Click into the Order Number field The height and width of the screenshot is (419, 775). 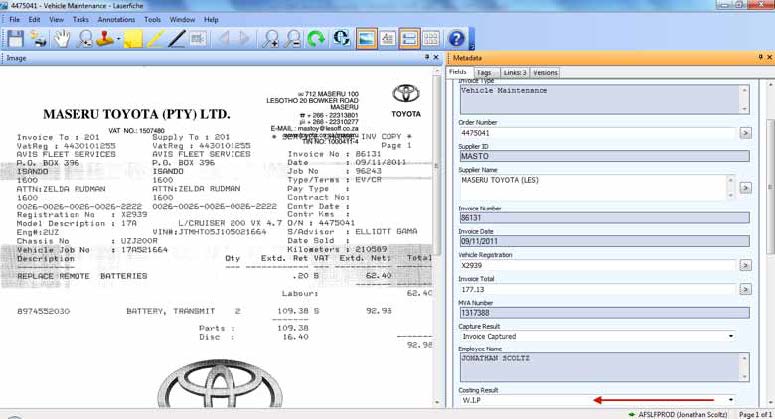pos(598,133)
